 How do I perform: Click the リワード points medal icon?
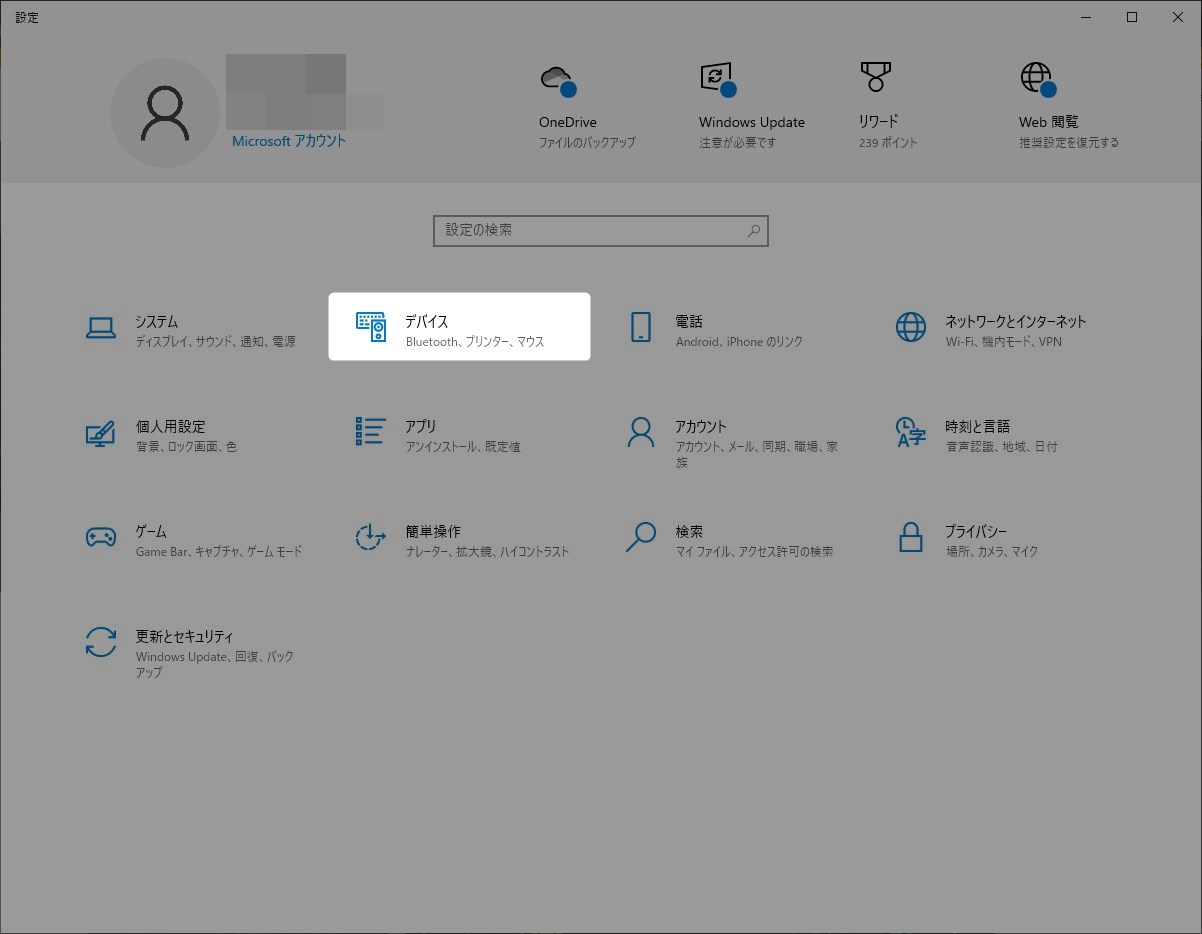875,78
